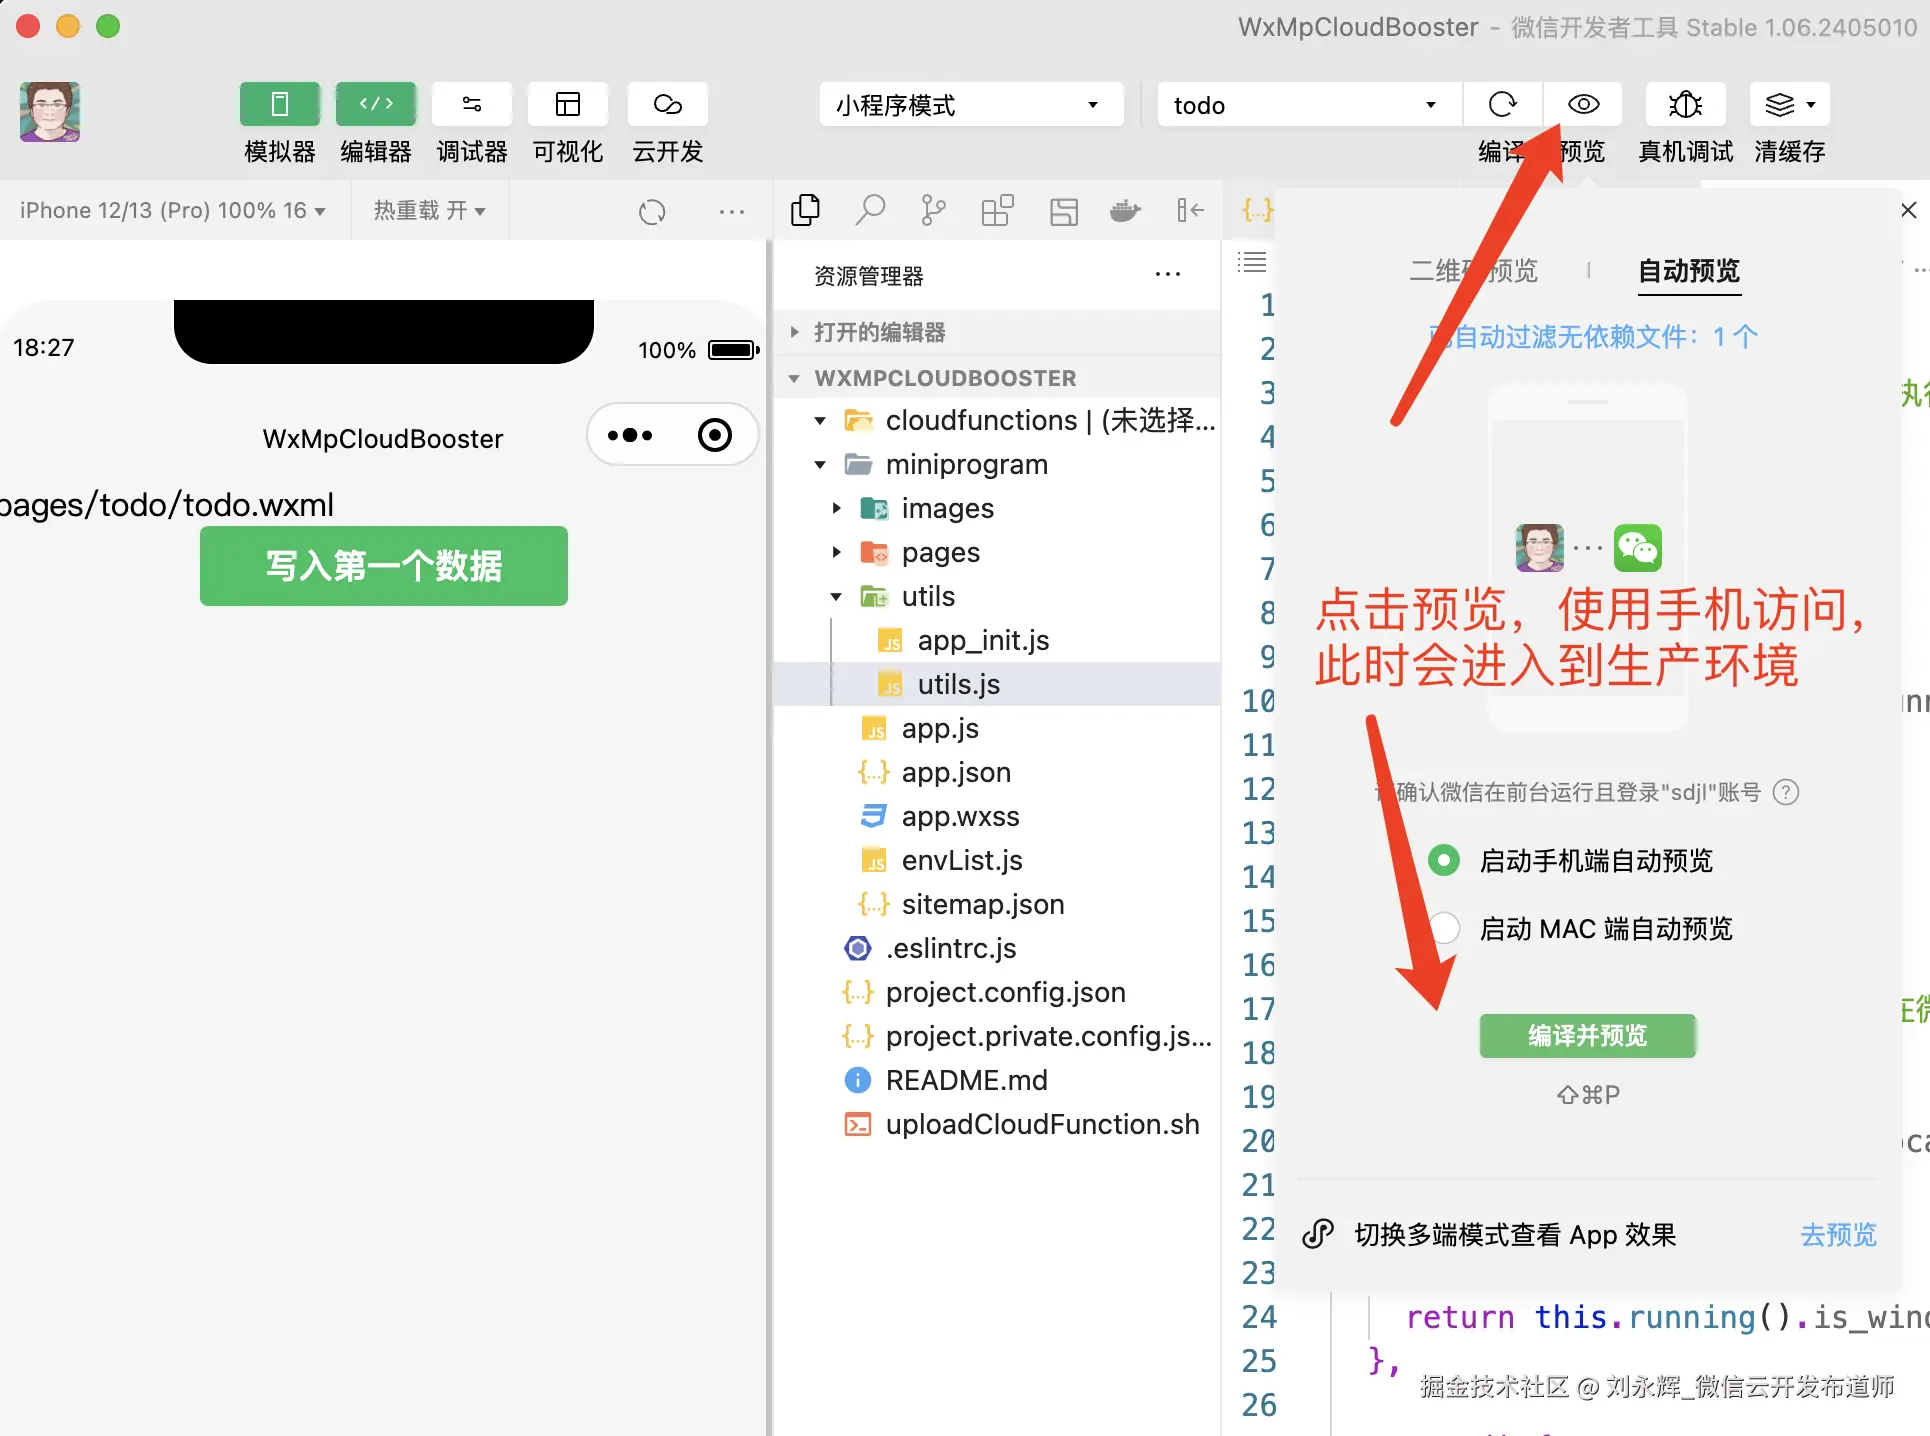Viewport: 1930px width, 1436px height.
Task: Select MAC auto preview radio option
Action: pos(1444,928)
